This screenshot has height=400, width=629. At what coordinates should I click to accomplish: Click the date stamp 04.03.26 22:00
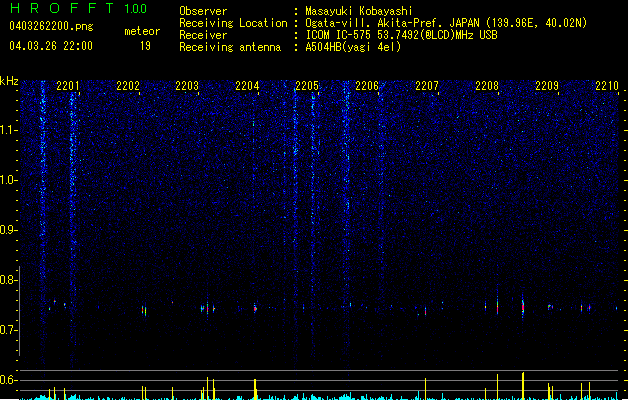[x=51, y=46]
